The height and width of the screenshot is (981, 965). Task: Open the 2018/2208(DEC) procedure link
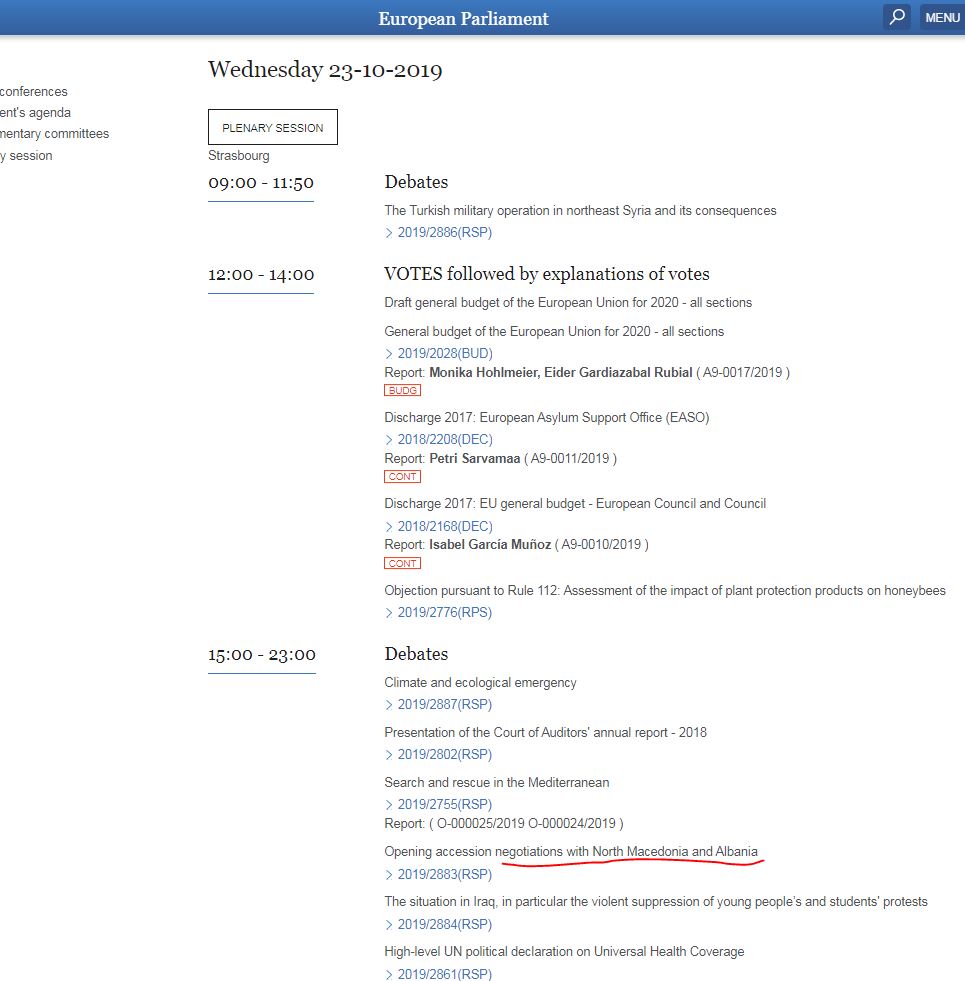coord(444,439)
